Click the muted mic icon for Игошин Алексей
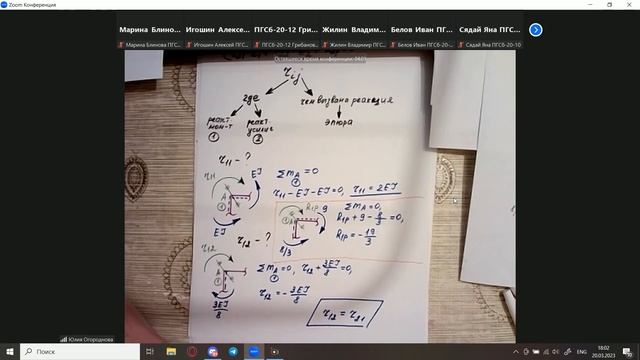Viewport: 640px width, 360px height. [189, 45]
